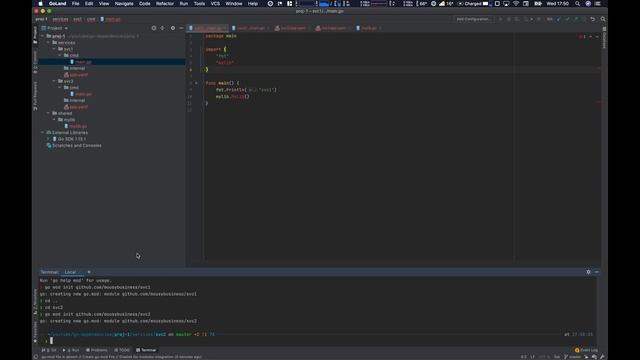Open the Pull Requests sidebar tool
640x360 pixels.
click(x=35, y=96)
